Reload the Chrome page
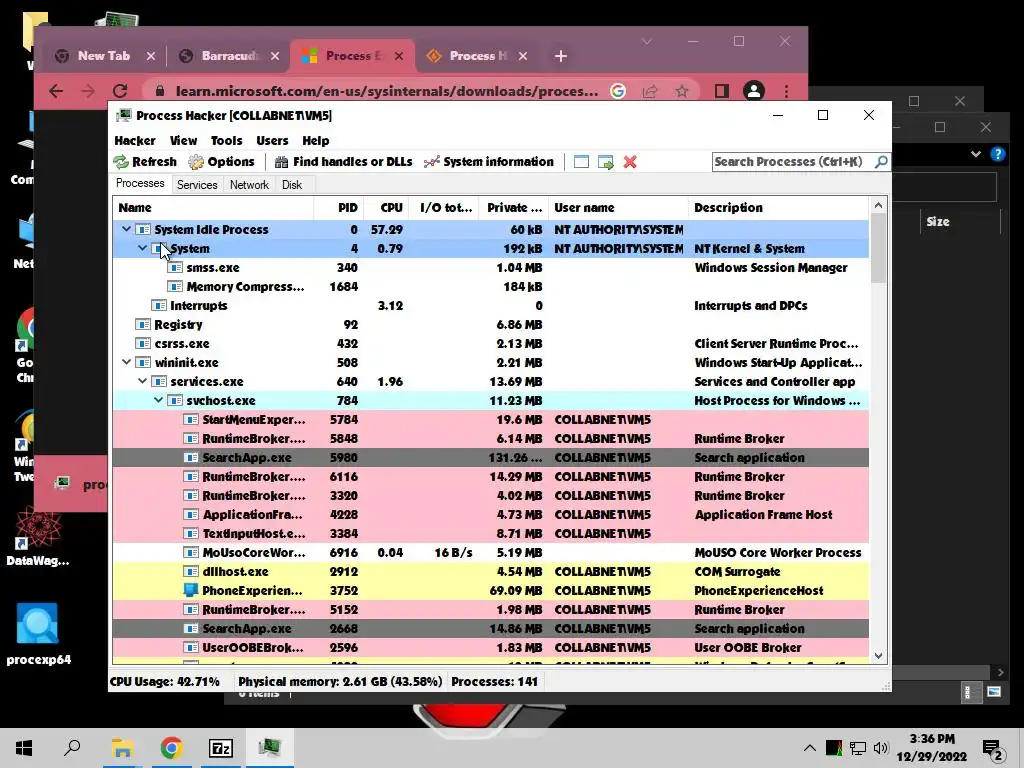Screen dimensions: 1024x768 point(120,91)
